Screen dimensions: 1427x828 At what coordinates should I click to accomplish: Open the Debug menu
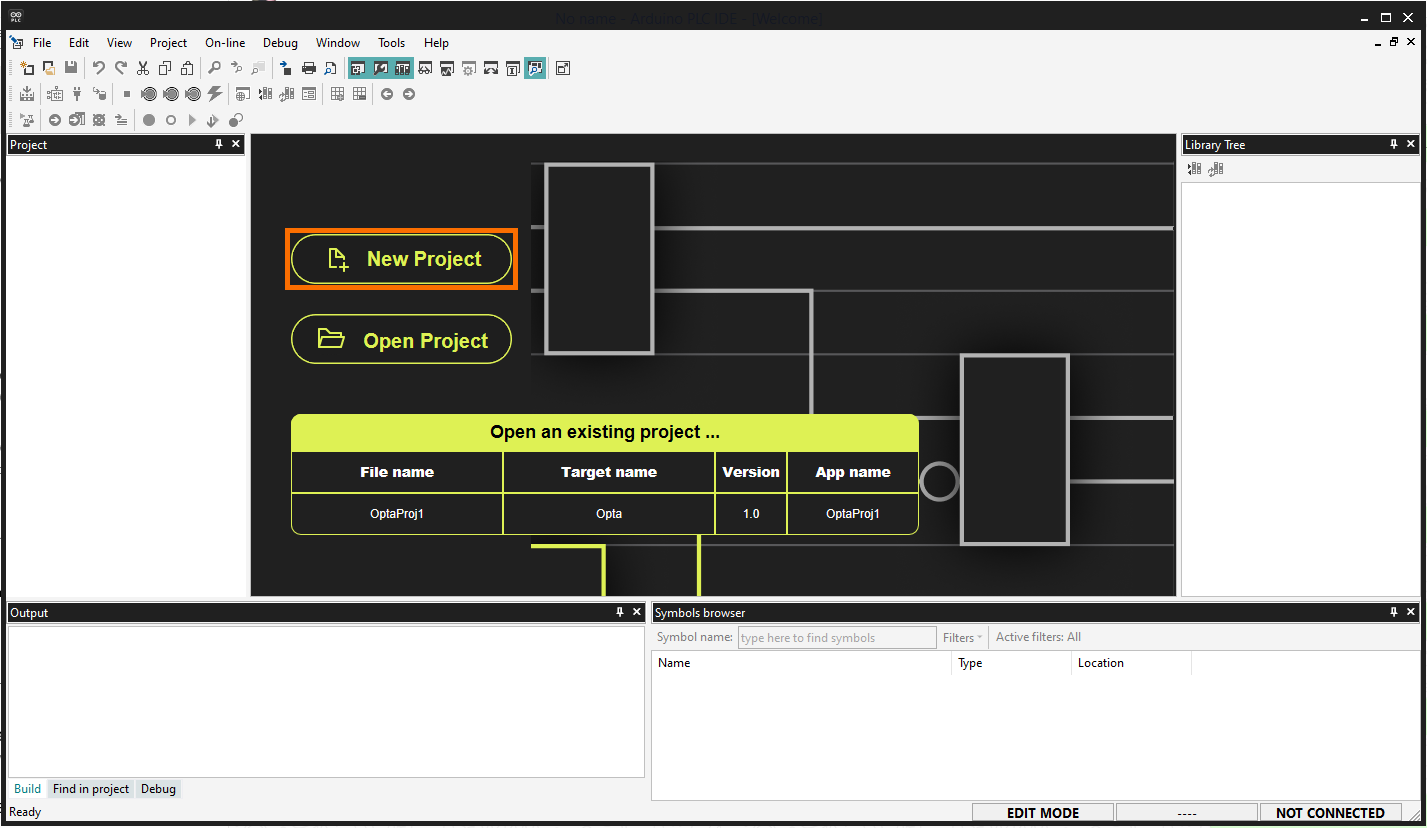point(280,43)
